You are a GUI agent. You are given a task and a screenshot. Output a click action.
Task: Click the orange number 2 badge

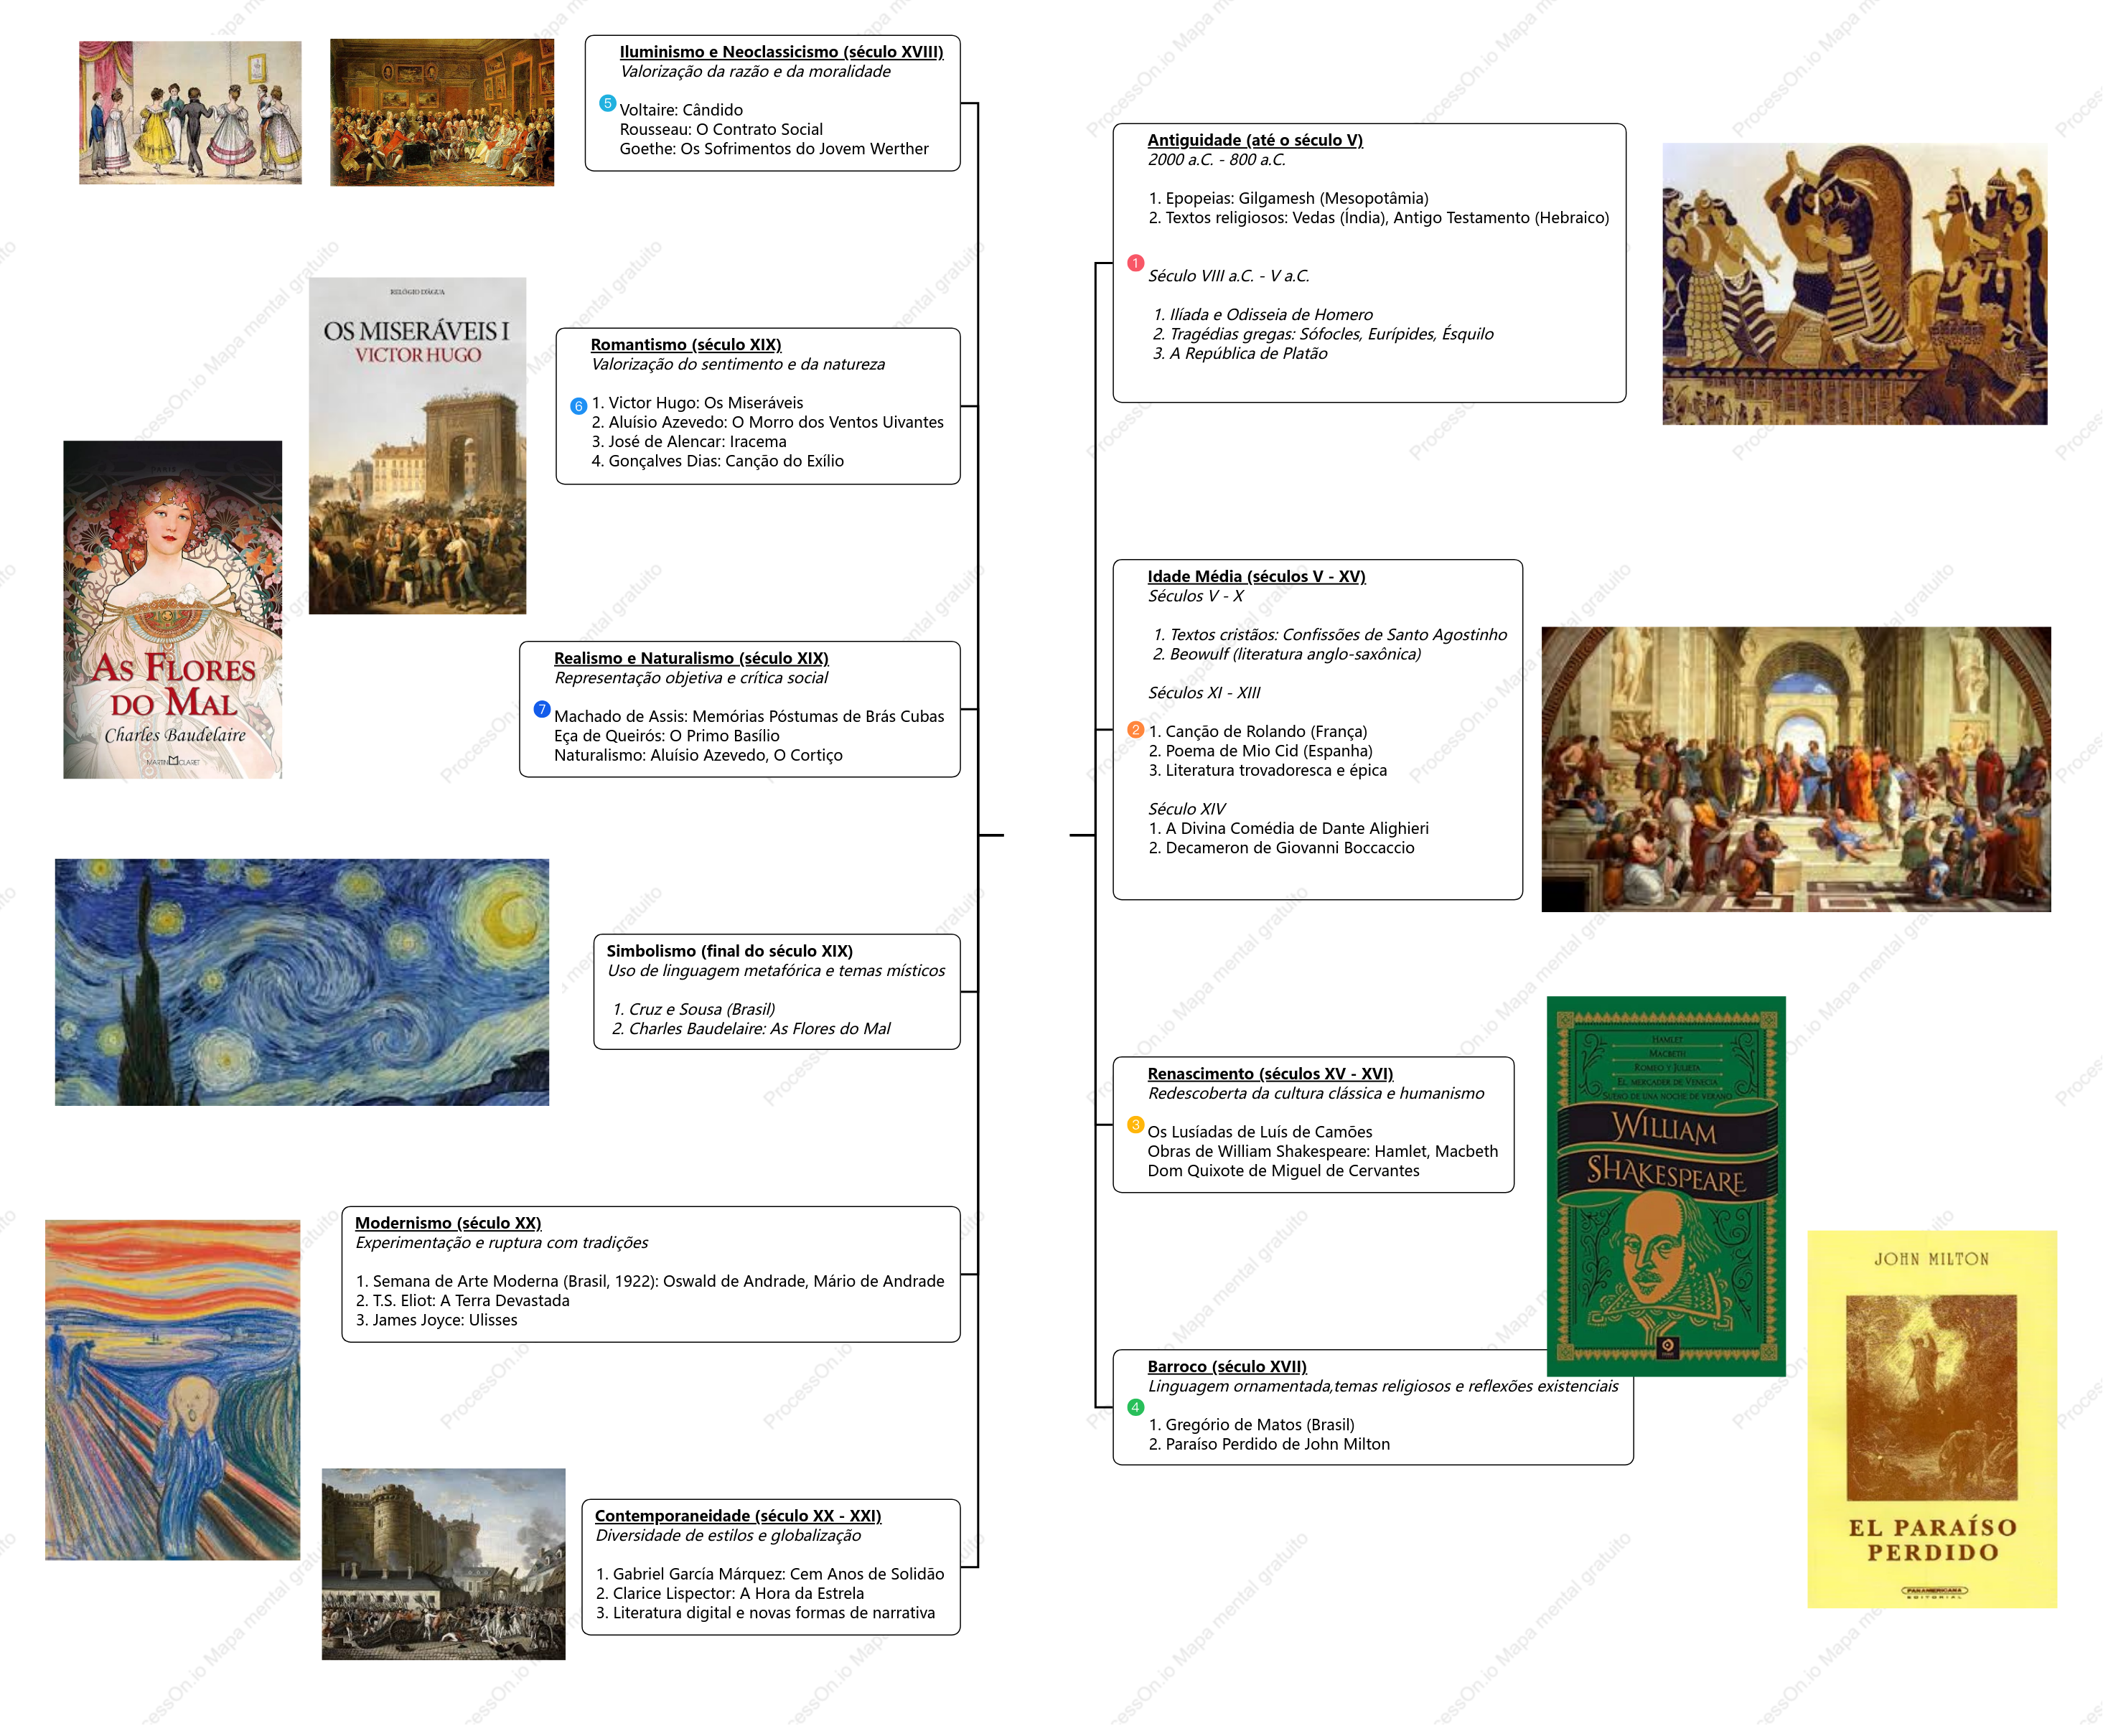tap(1135, 730)
